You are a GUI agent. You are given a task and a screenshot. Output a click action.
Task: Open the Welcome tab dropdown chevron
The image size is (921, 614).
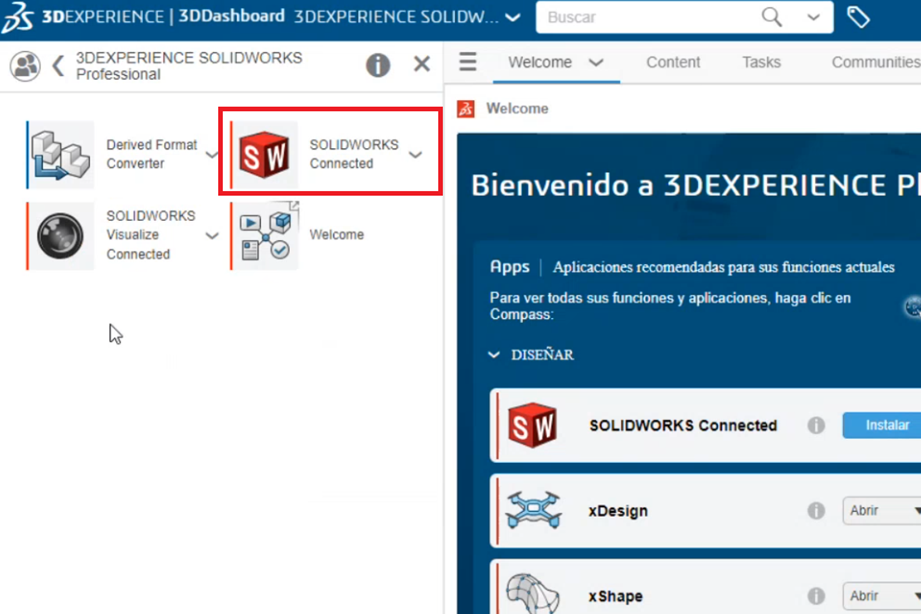(596, 62)
